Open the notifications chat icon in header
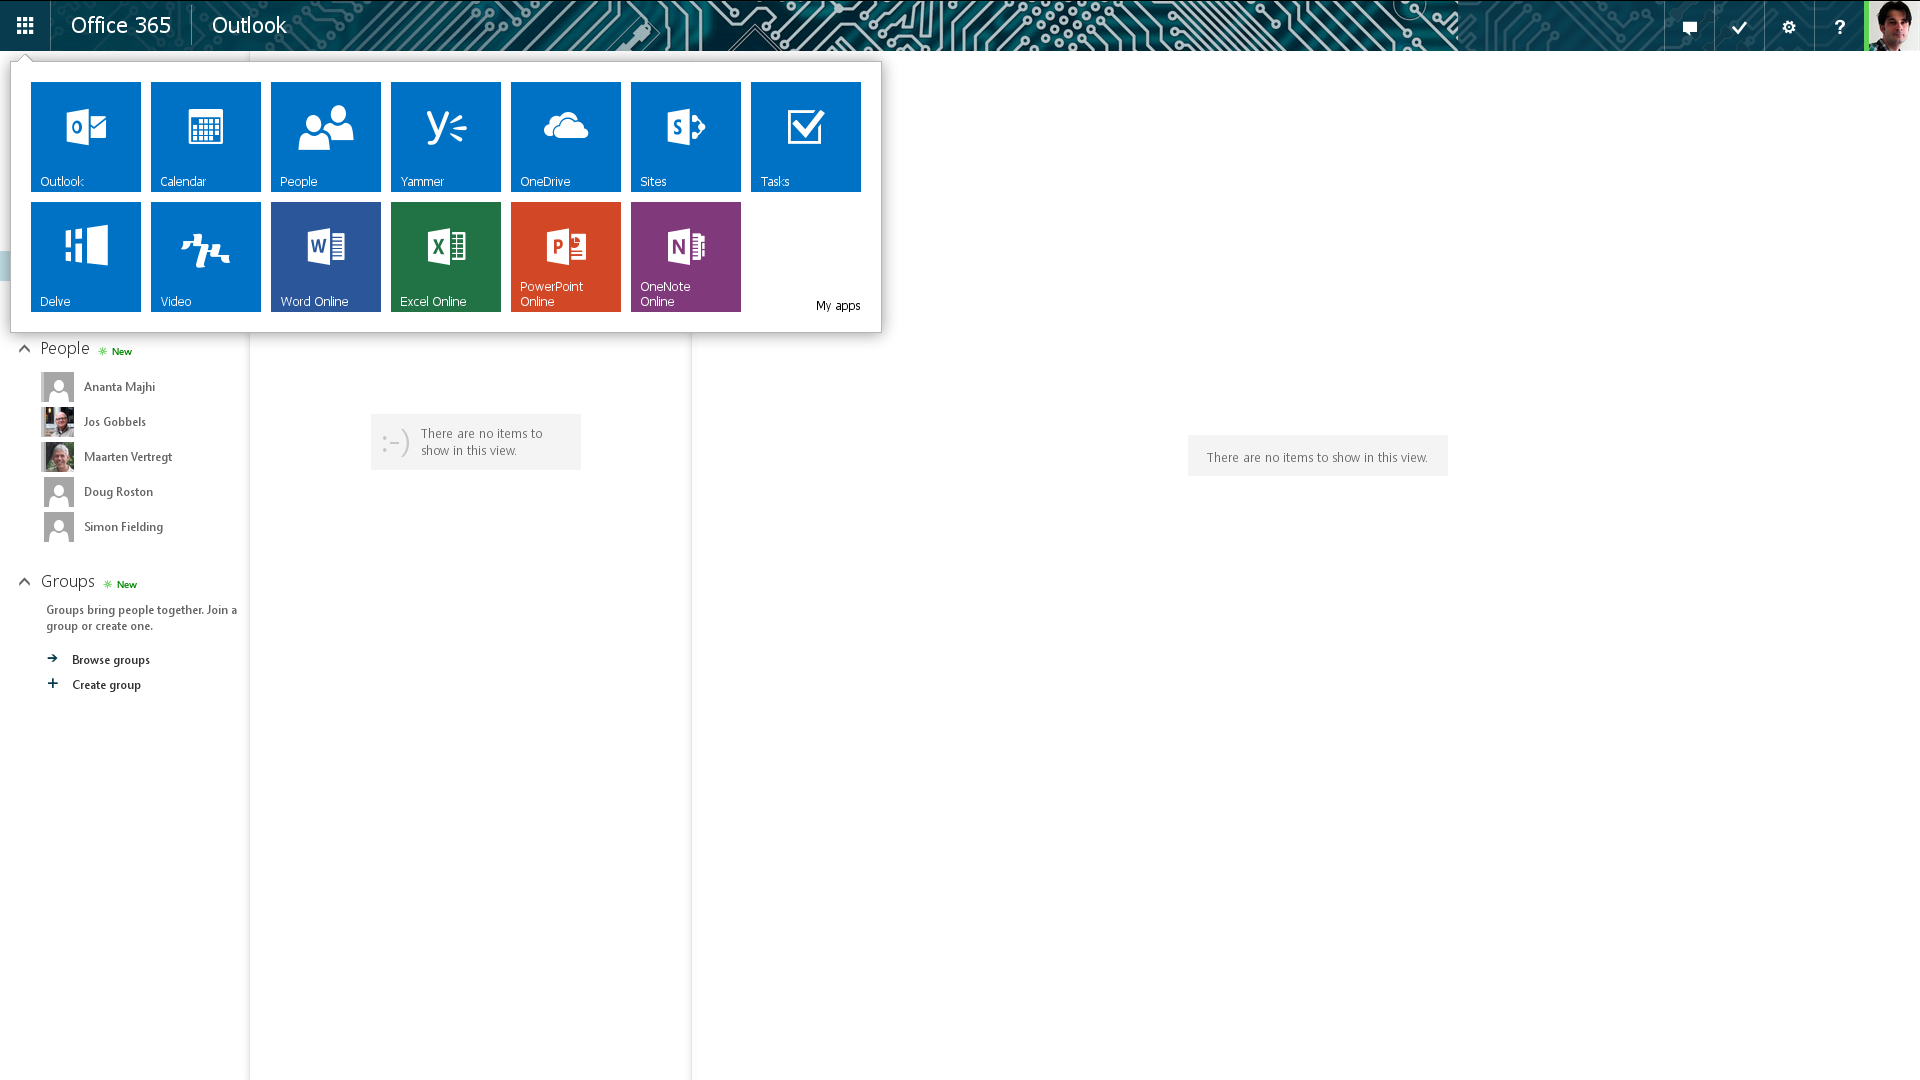This screenshot has width=1920, height=1080. 1690,26
